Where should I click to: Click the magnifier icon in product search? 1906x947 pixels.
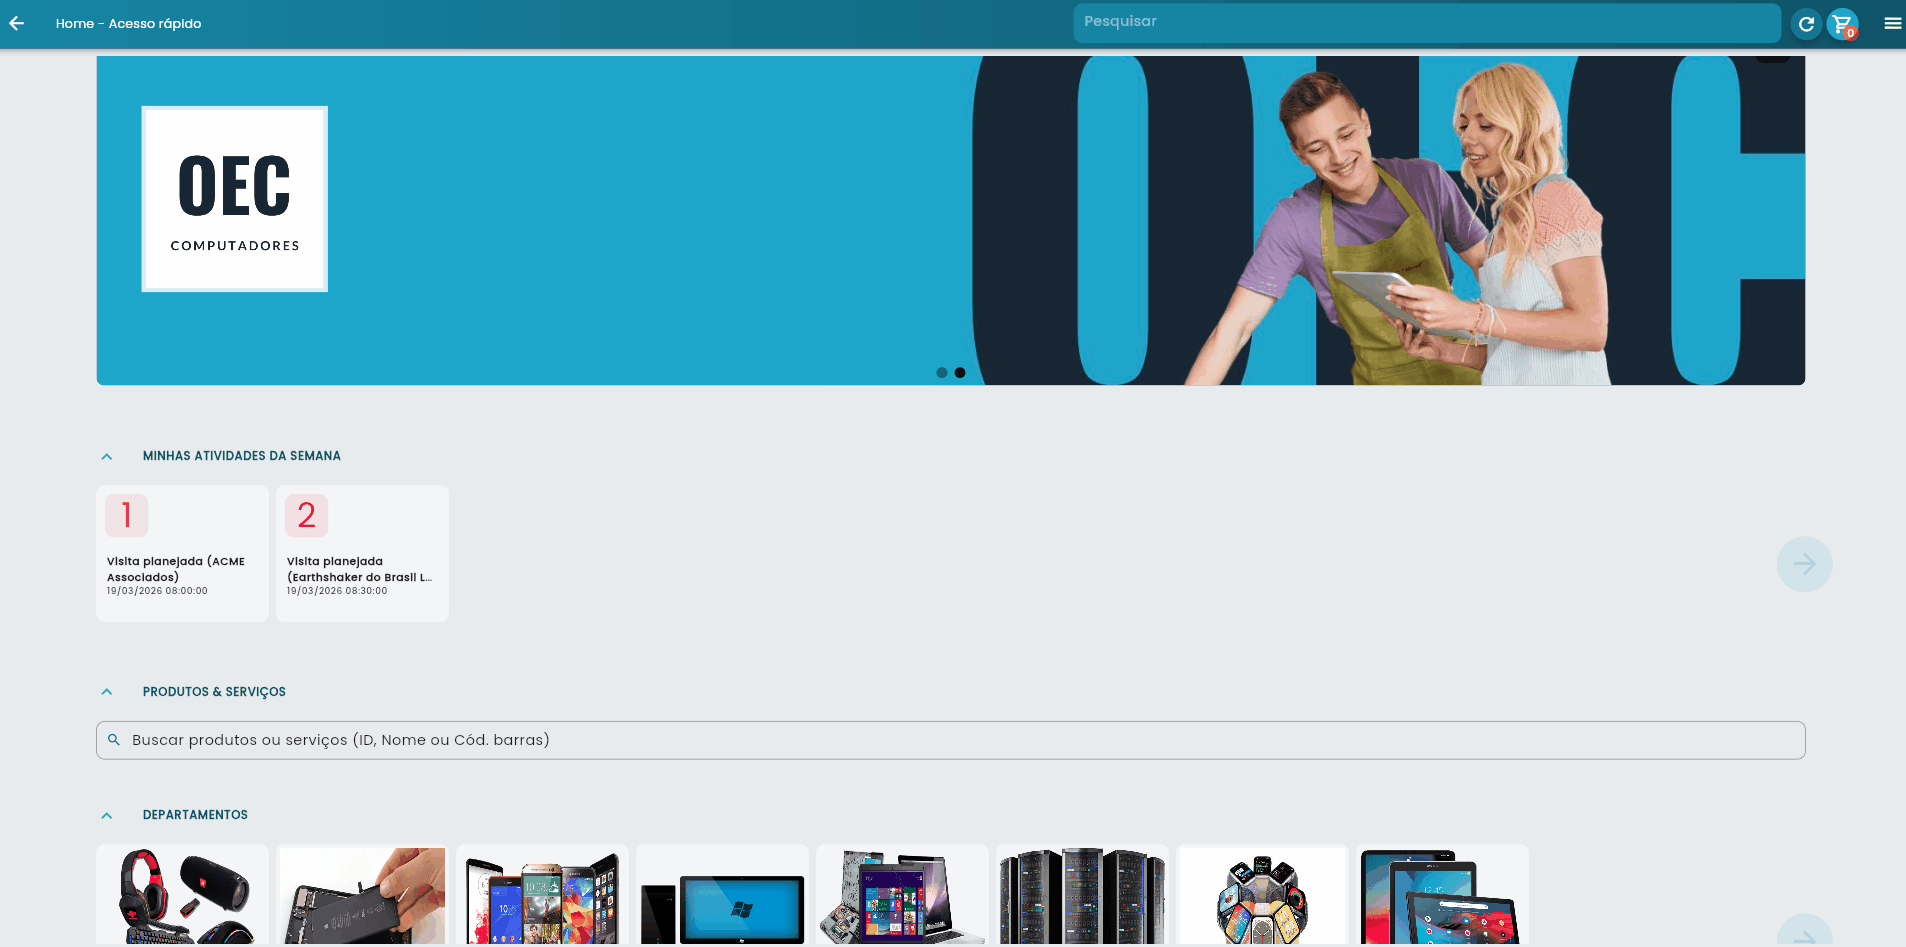click(114, 740)
